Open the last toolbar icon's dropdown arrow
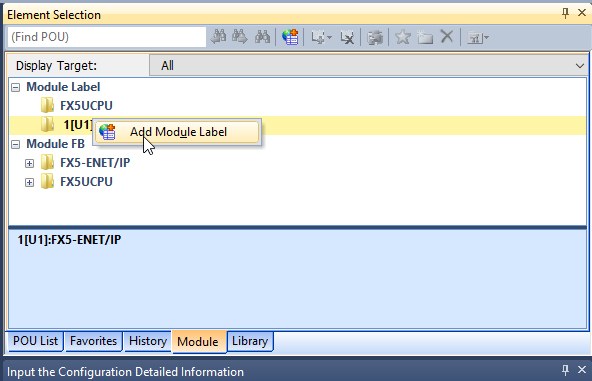This screenshot has width=592, height=381. click(x=486, y=37)
